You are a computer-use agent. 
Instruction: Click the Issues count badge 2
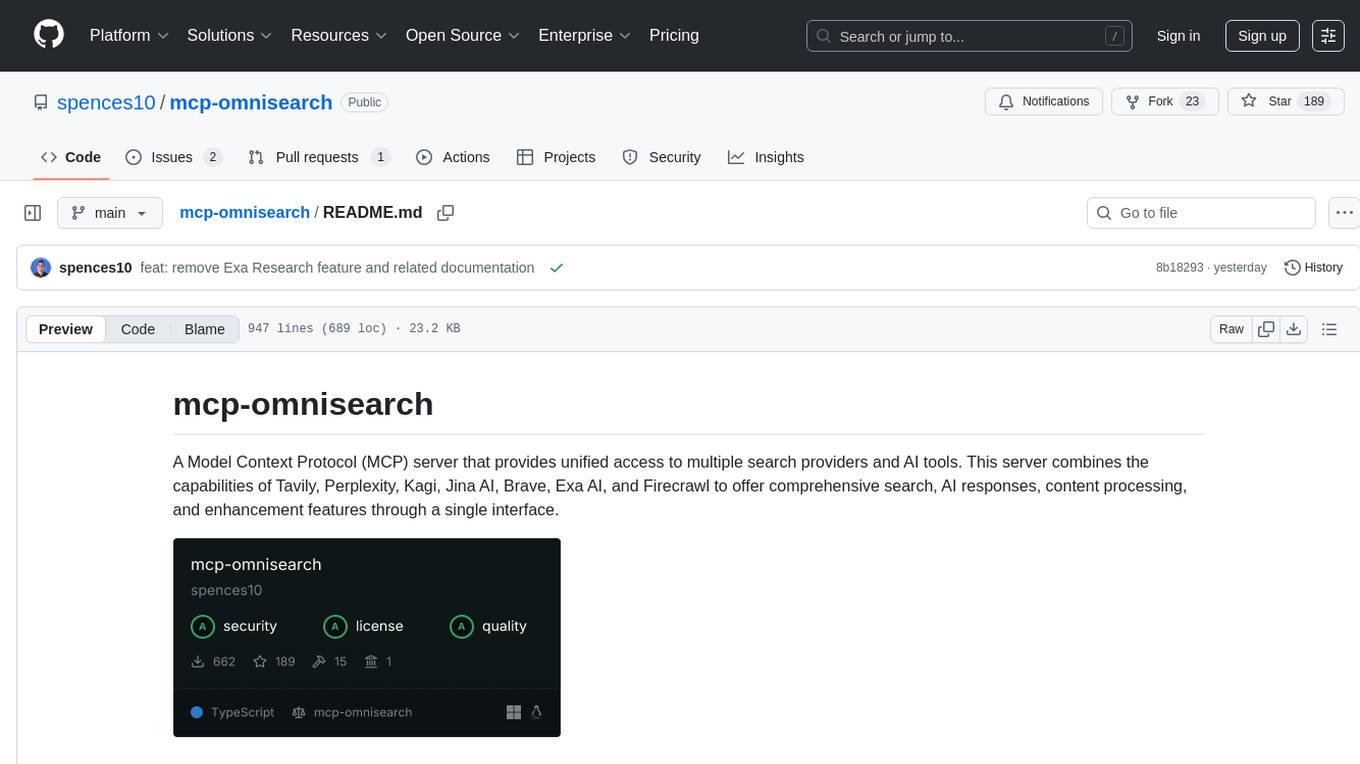click(x=212, y=157)
